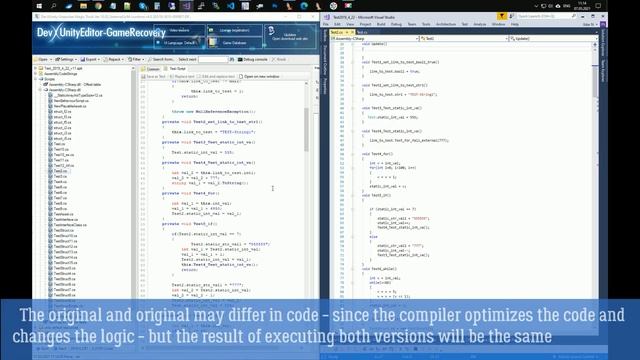640x360 pixels.
Task: Open Visual Studio Architecture menu
Action: click(446, 24)
